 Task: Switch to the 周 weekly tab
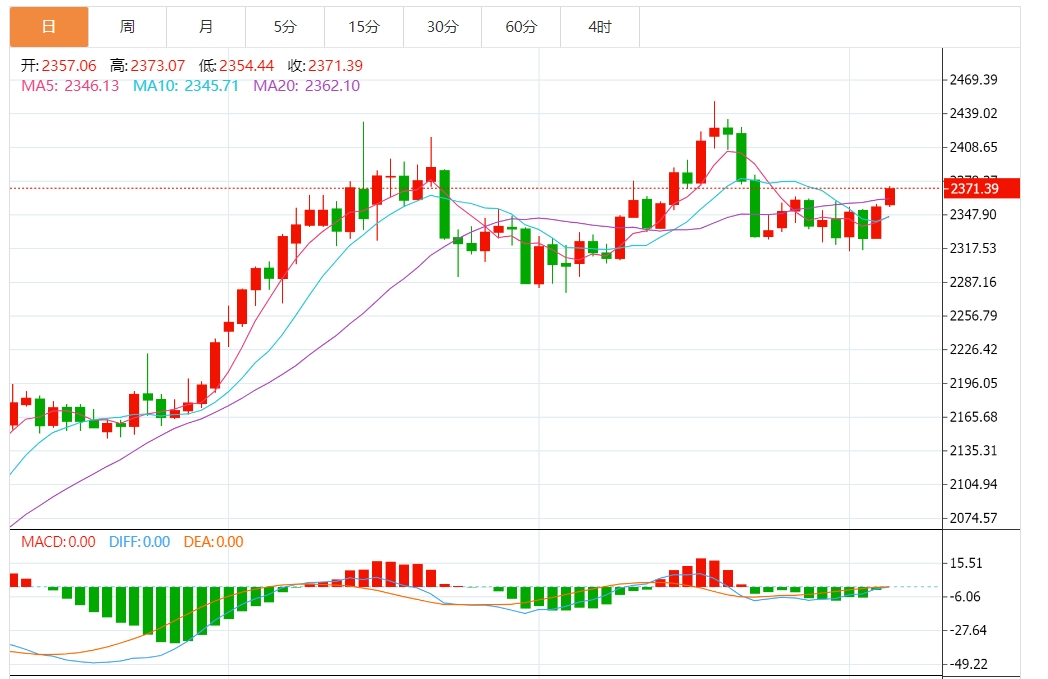click(x=128, y=27)
